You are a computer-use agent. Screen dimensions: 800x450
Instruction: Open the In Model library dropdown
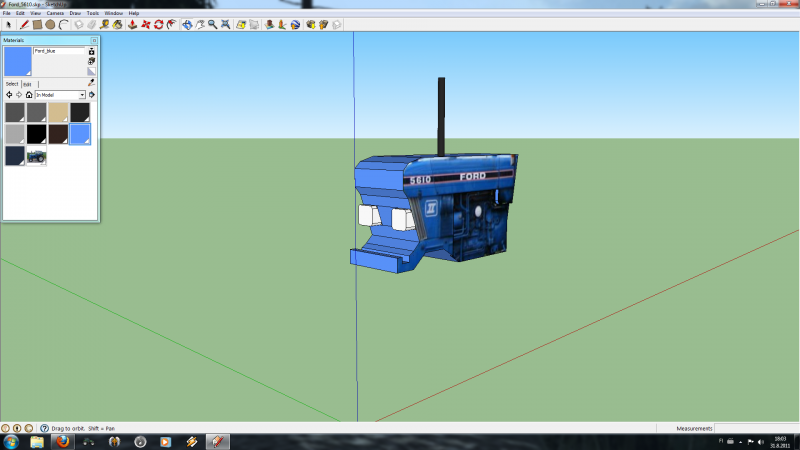click(60, 95)
